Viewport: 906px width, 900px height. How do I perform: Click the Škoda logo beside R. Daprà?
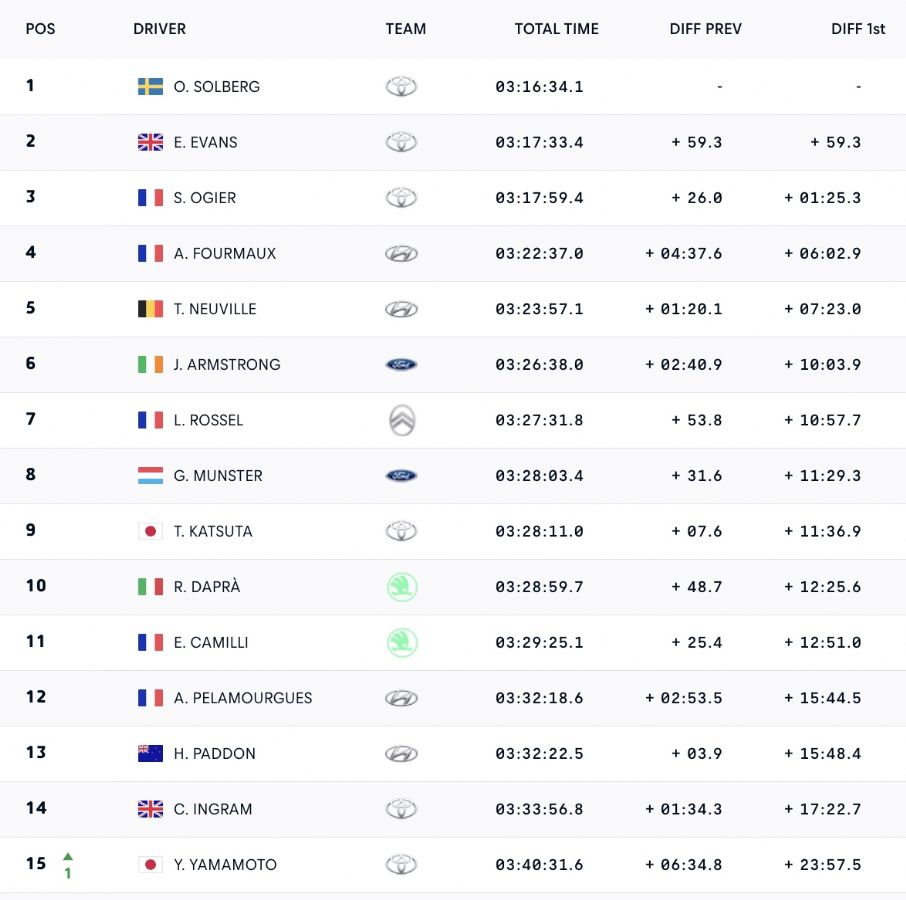[x=402, y=587]
